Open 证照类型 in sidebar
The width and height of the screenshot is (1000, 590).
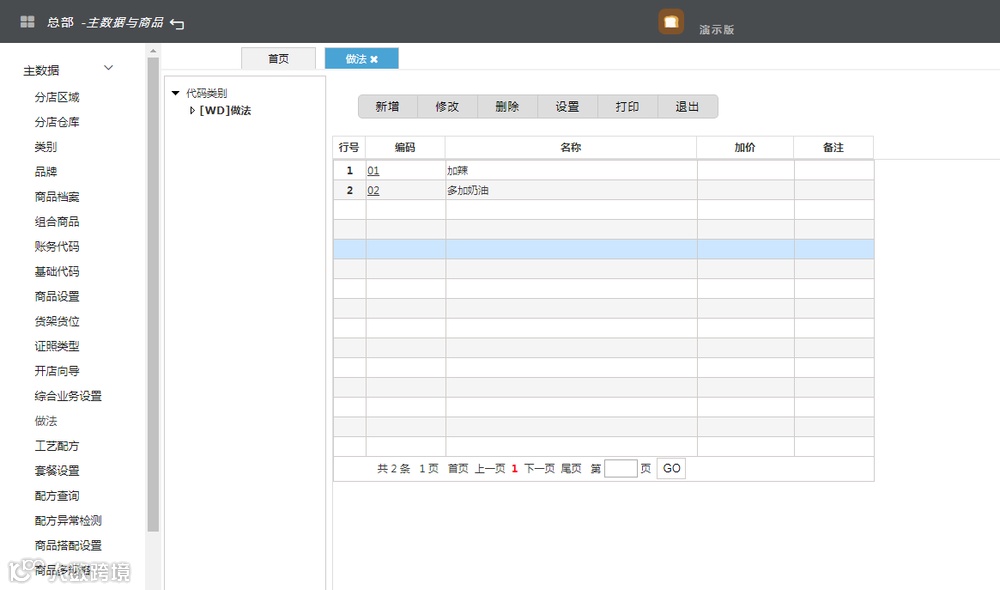tap(57, 346)
